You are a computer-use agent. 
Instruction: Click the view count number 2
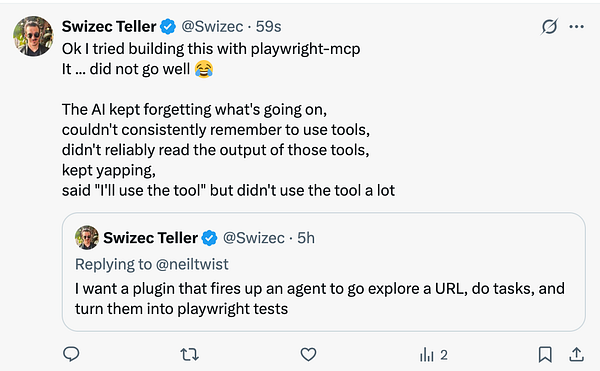[443, 355]
